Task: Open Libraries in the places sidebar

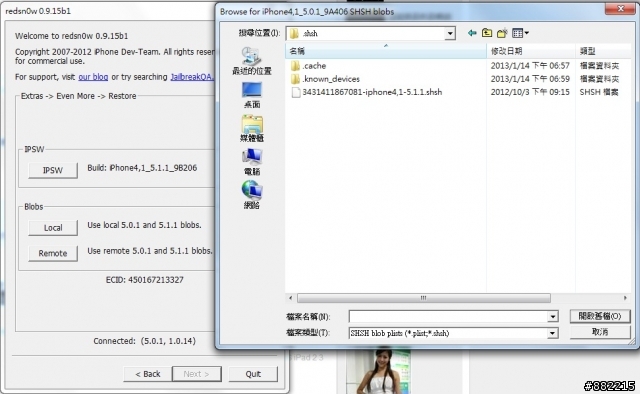Action: 252,128
